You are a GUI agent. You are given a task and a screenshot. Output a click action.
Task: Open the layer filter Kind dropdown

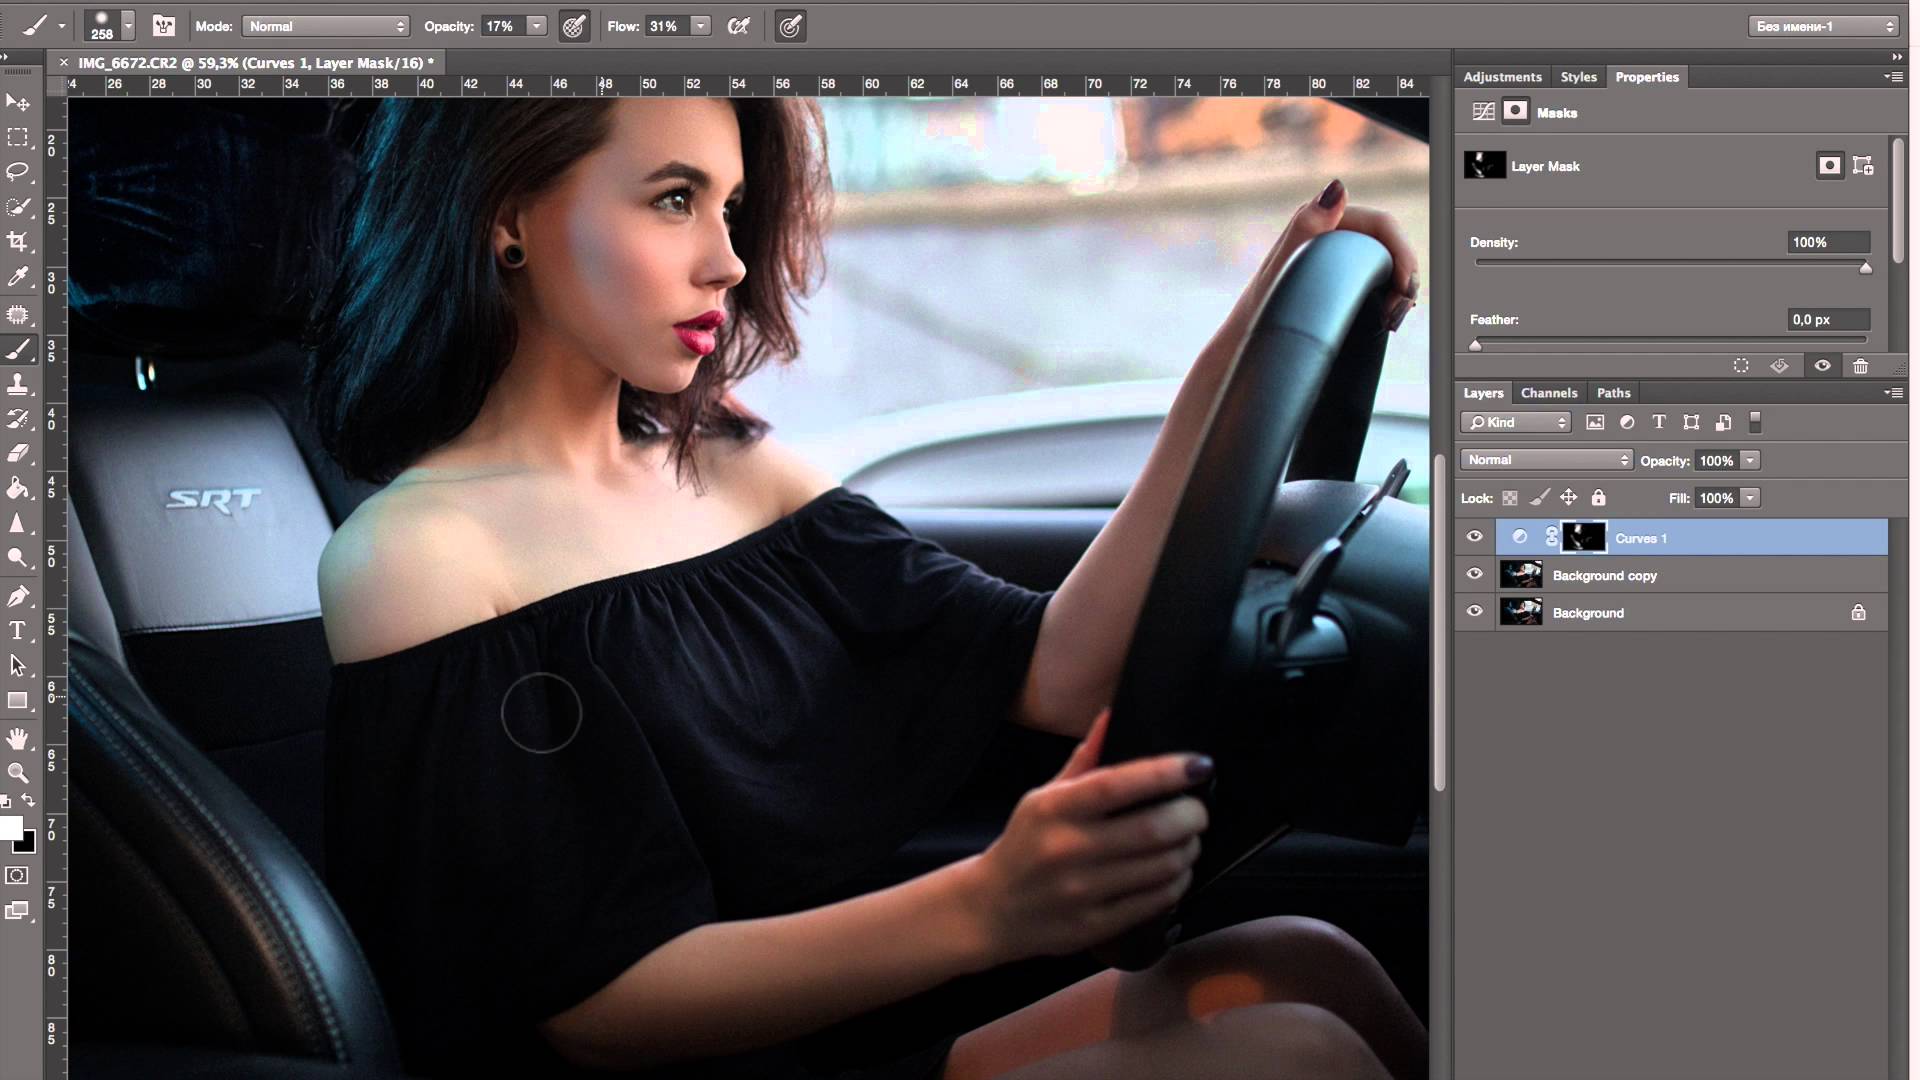tap(1516, 422)
